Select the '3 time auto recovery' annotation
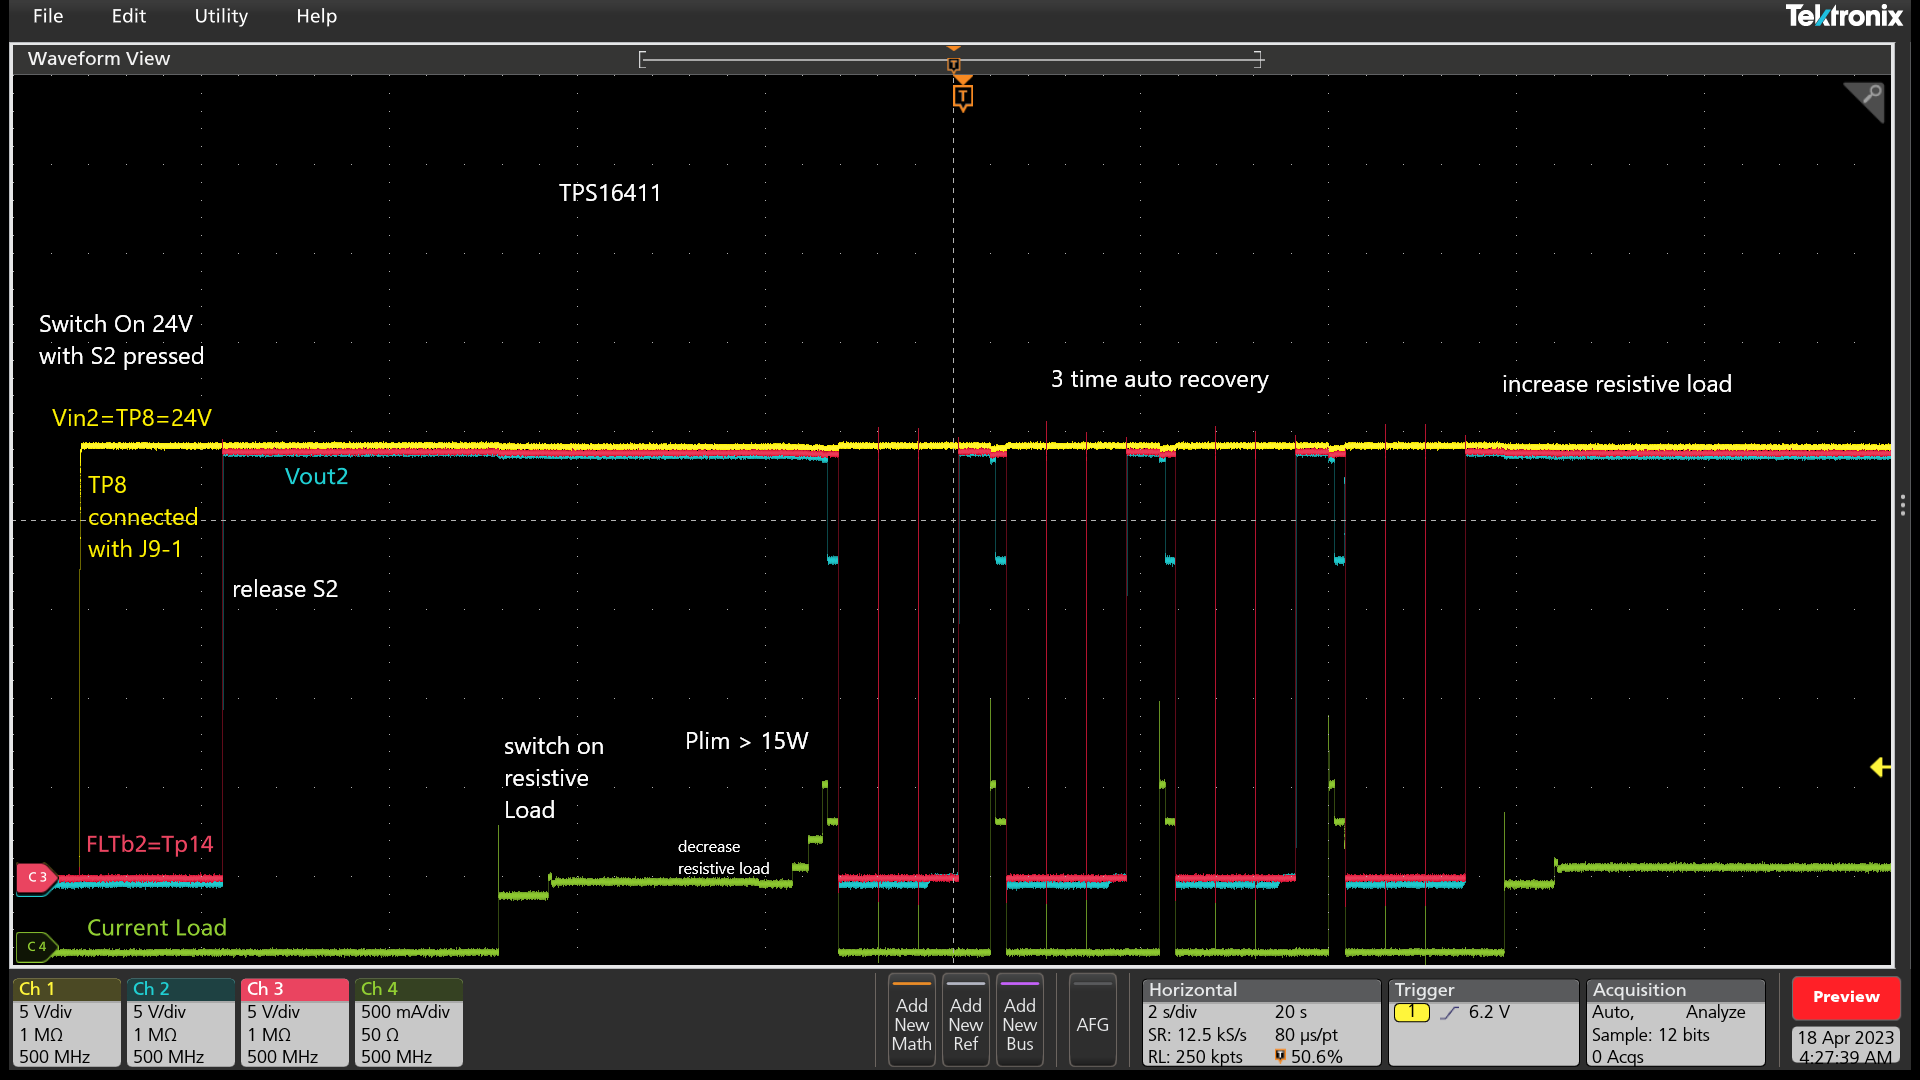Image resolution: width=1920 pixels, height=1080 pixels. click(1159, 379)
